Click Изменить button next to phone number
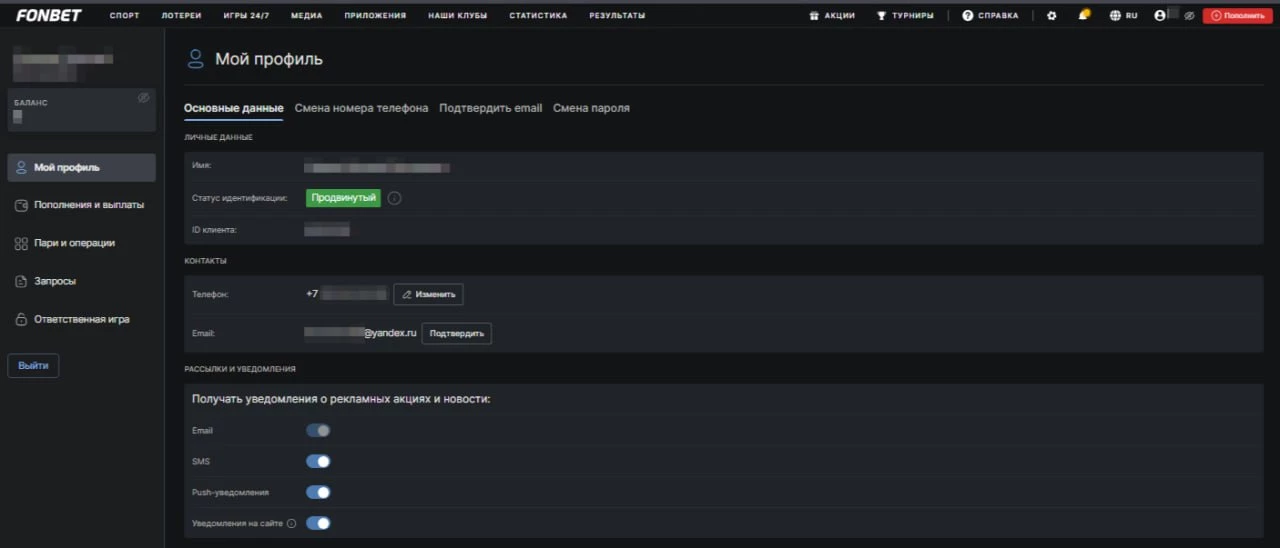The image size is (1280, 548). click(428, 294)
